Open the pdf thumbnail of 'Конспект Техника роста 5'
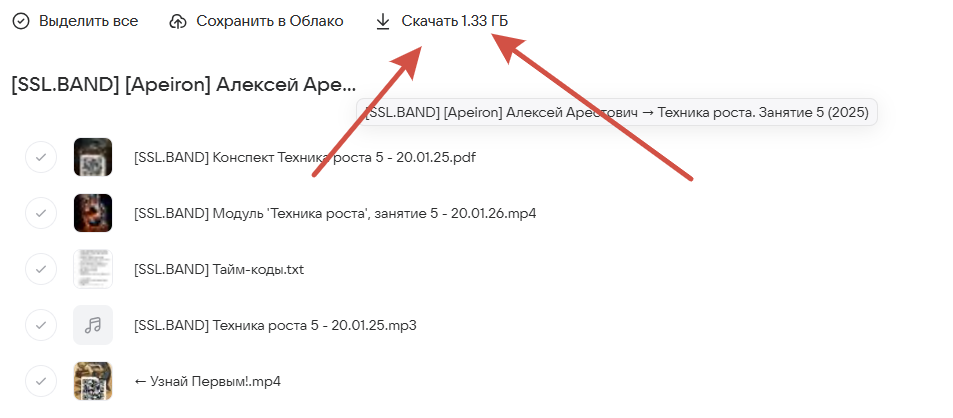953x418 pixels. tap(93, 157)
